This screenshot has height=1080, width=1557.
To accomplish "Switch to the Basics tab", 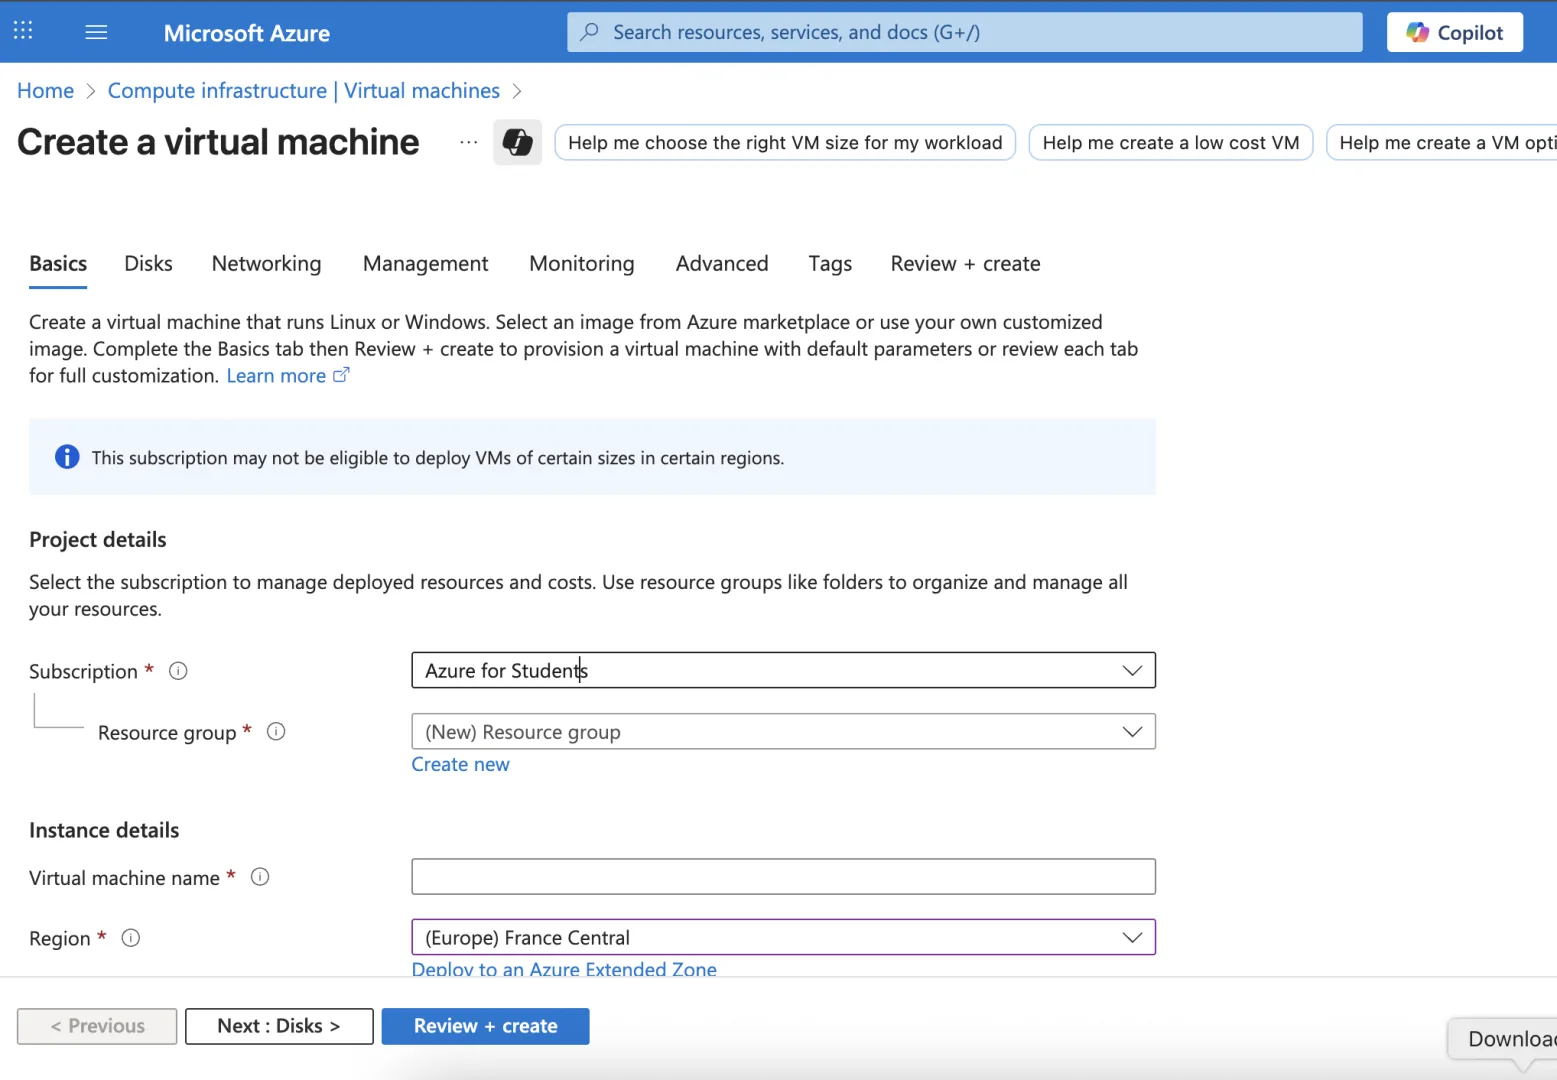I will (58, 264).
